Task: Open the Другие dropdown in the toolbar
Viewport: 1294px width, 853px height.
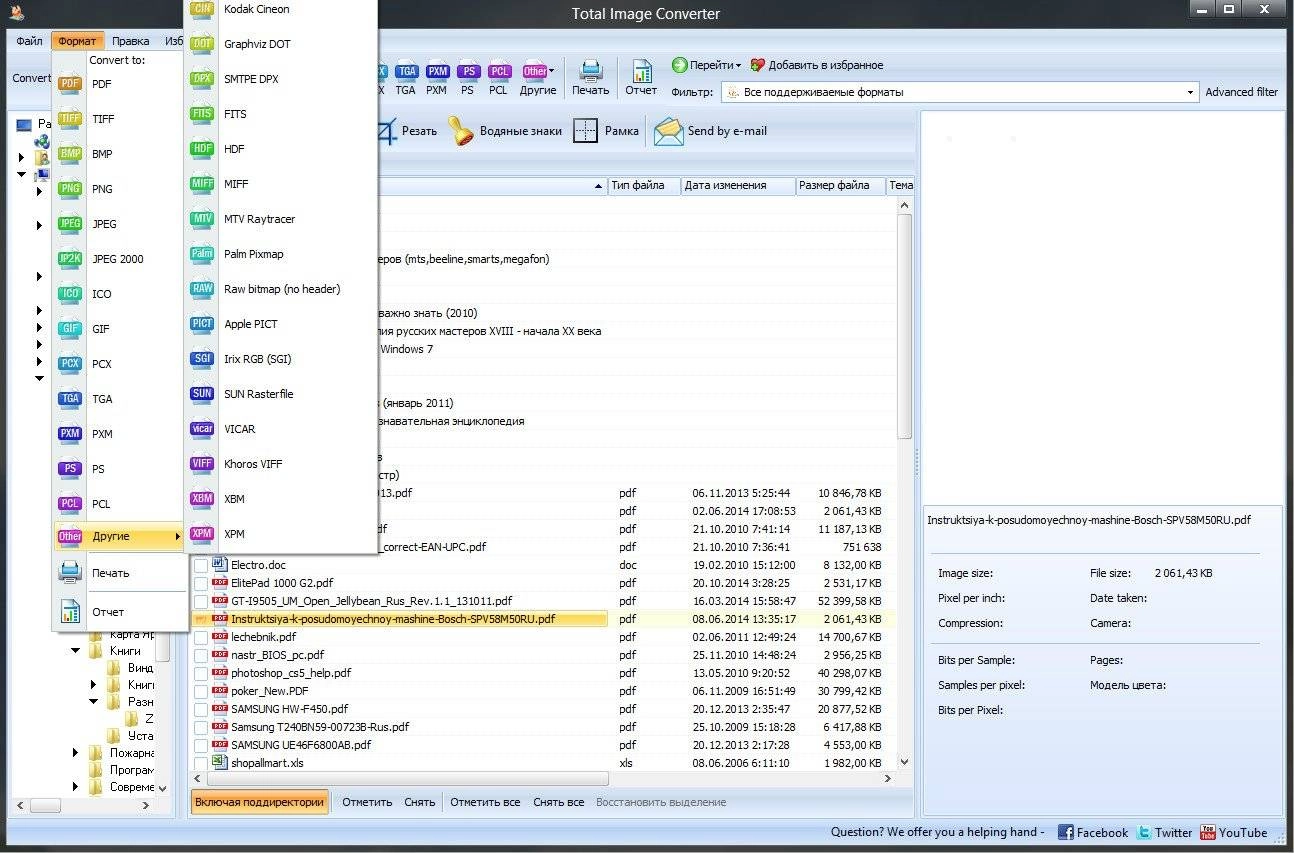Action: pyautogui.click(x=538, y=80)
